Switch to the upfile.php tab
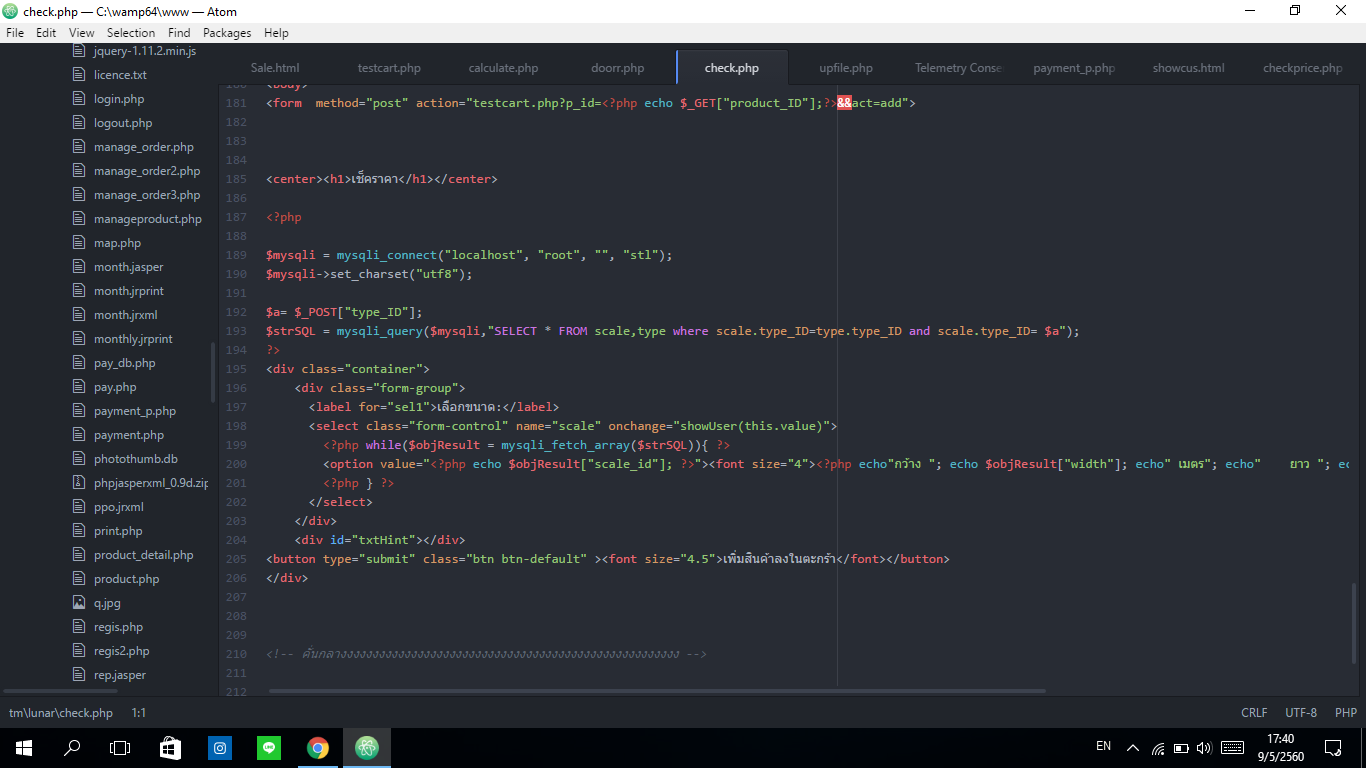 (846, 68)
